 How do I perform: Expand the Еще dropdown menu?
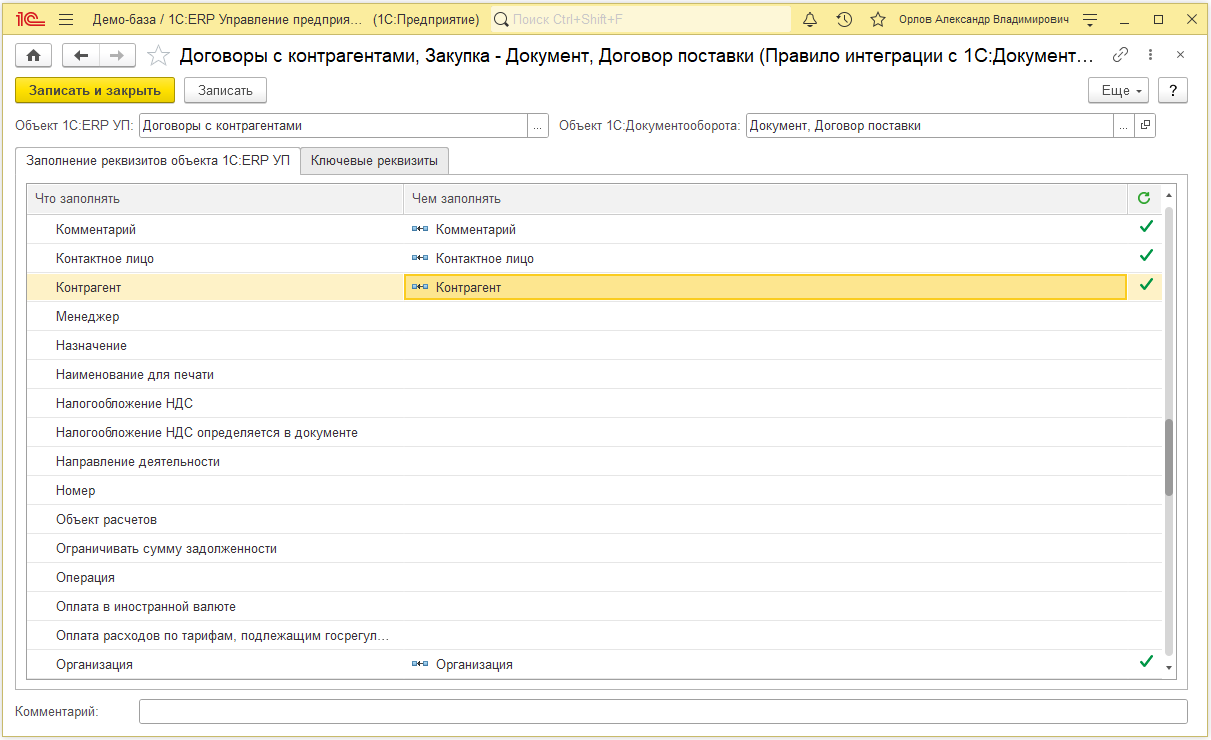click(1118, 90)
